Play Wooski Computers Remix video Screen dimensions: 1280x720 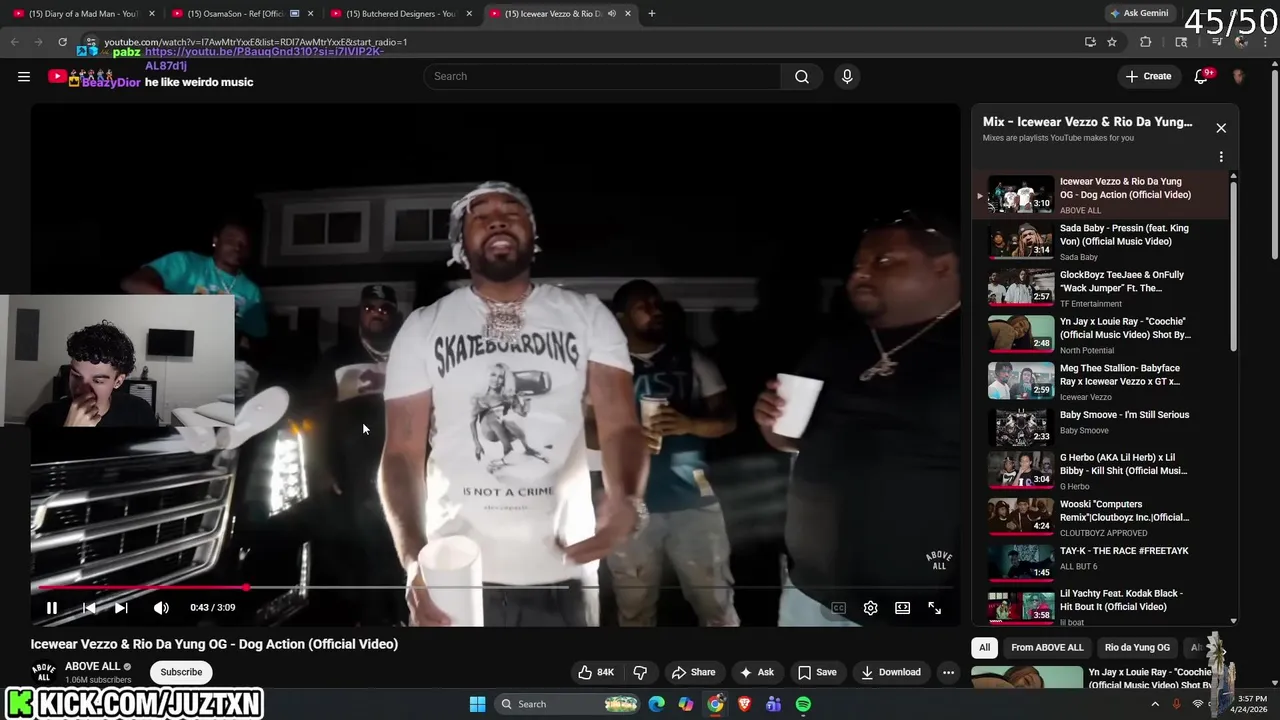(1100, 517)
